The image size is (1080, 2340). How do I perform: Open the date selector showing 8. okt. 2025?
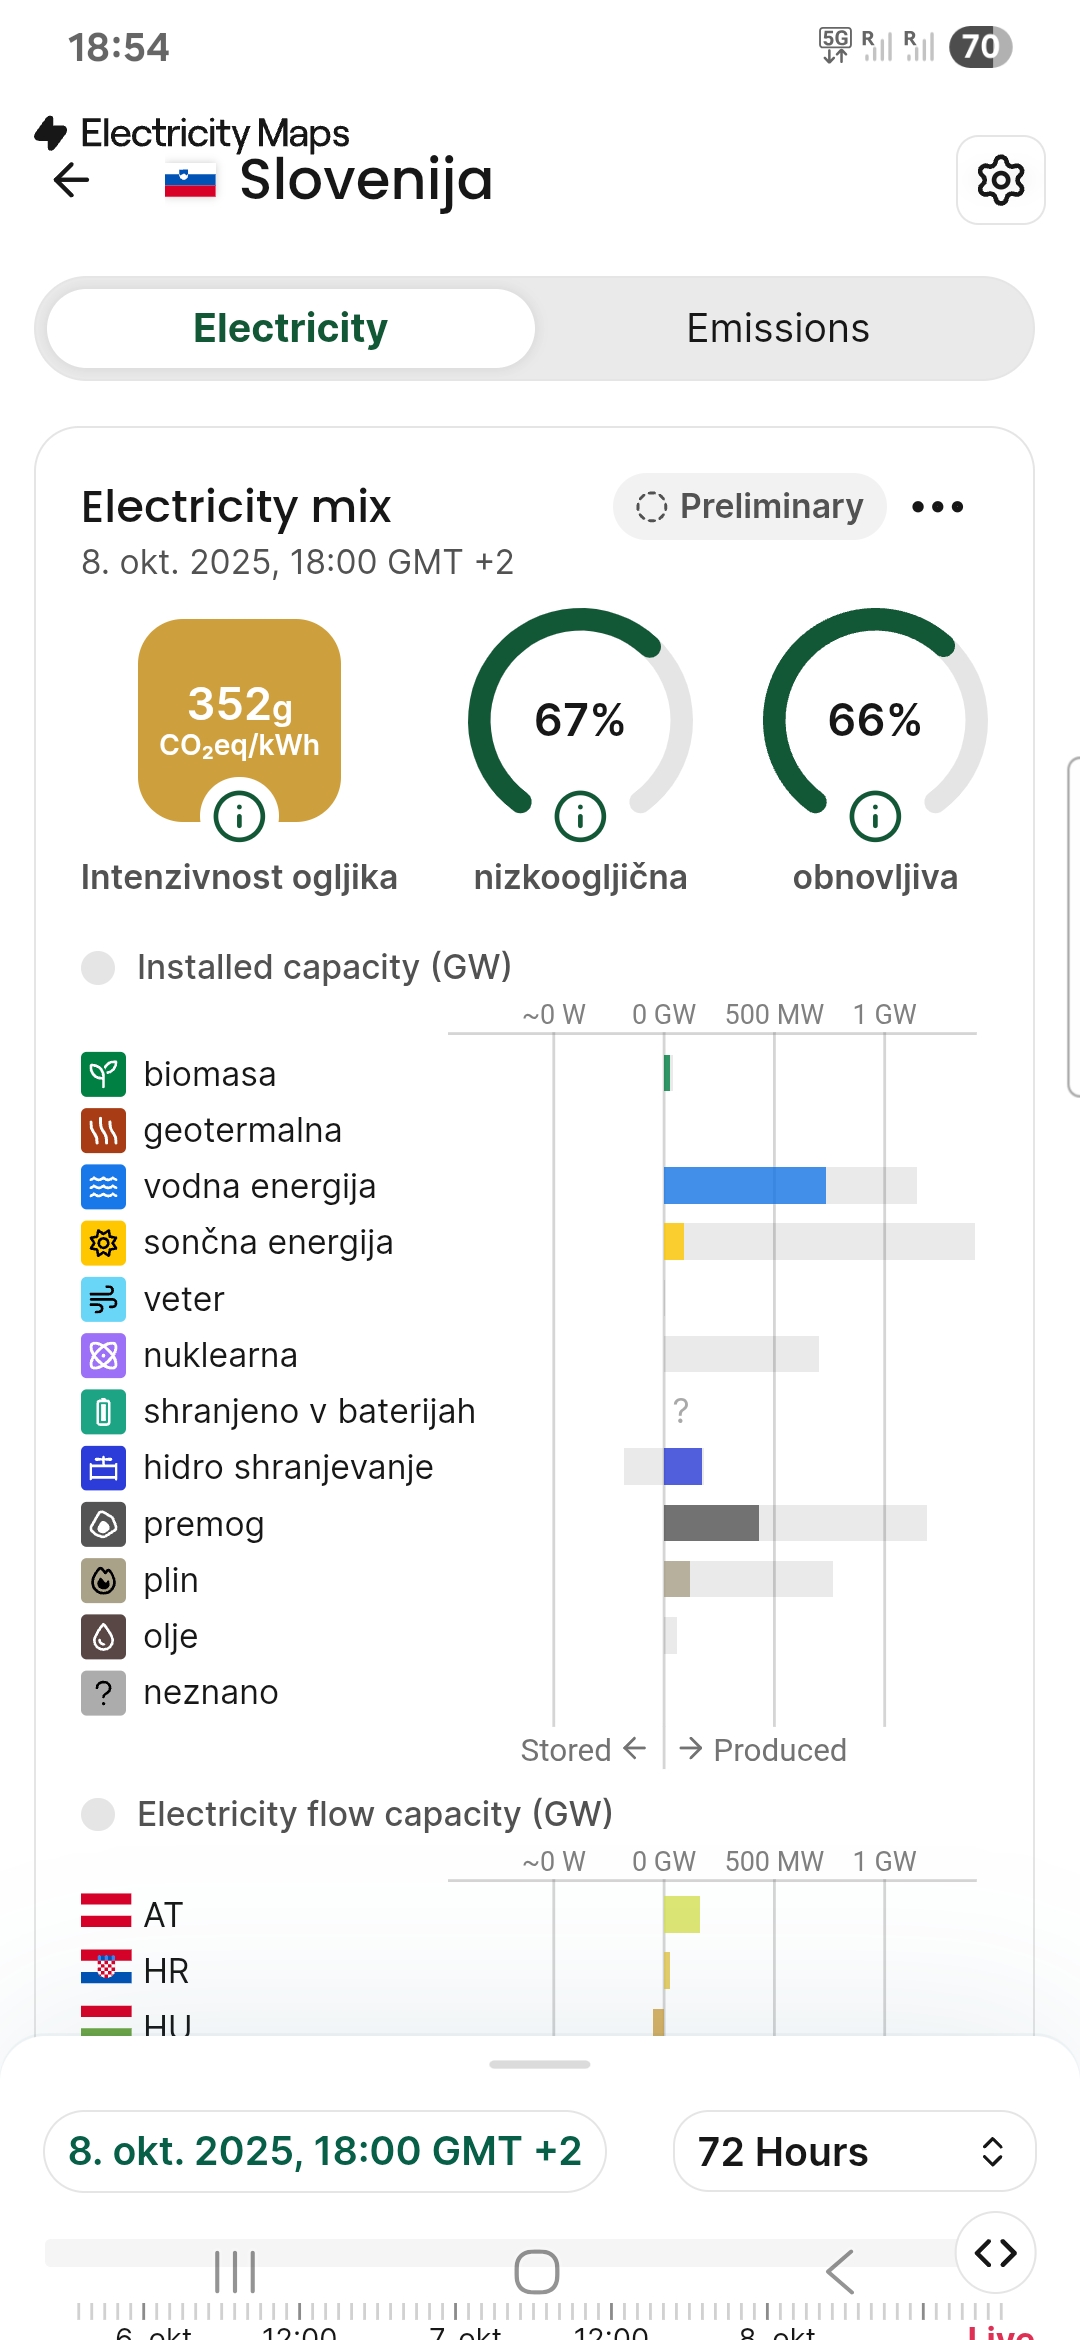[325, 2151]
